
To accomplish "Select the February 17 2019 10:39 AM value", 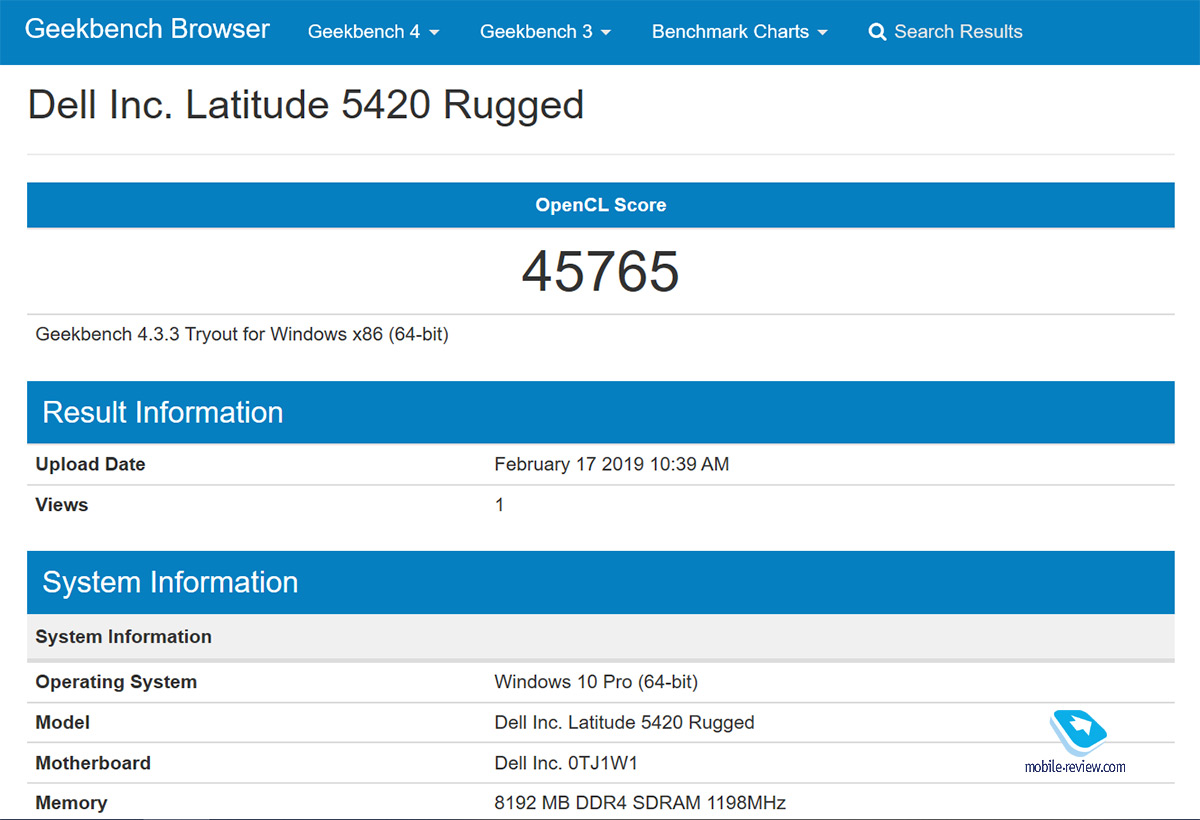I will (x=611, y=464).
